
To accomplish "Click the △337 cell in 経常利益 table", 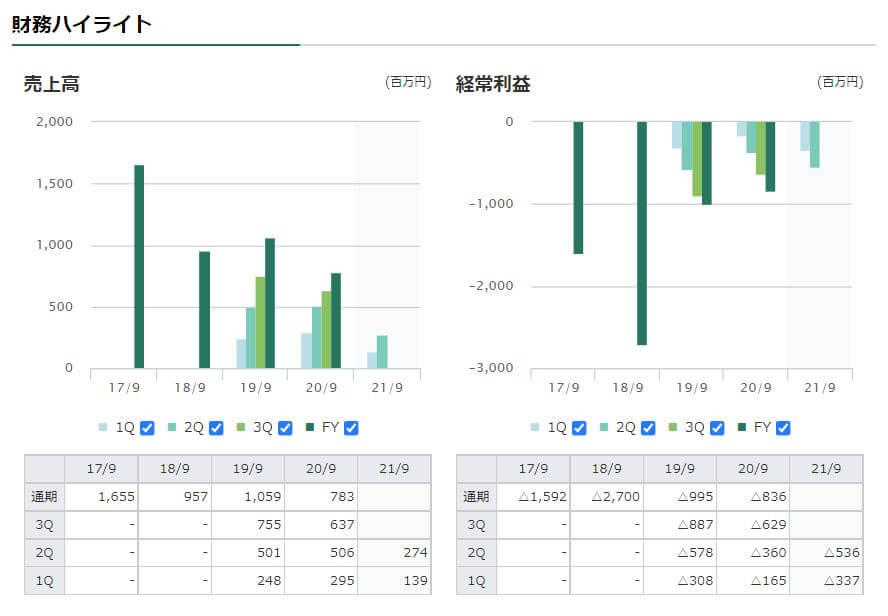I will [x=826, y=581].
